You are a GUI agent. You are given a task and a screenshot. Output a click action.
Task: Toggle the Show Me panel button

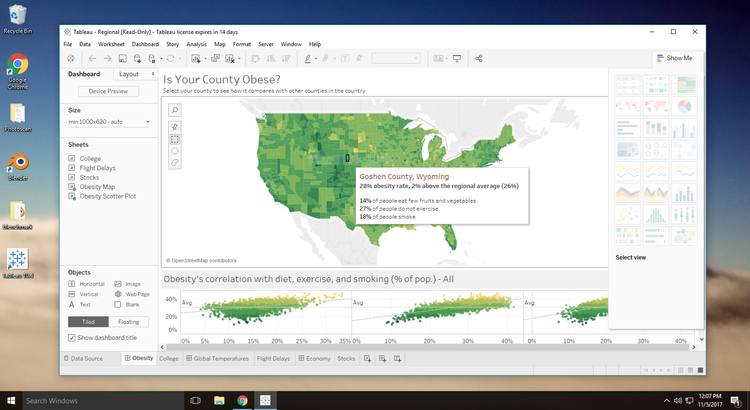point(675,58)
